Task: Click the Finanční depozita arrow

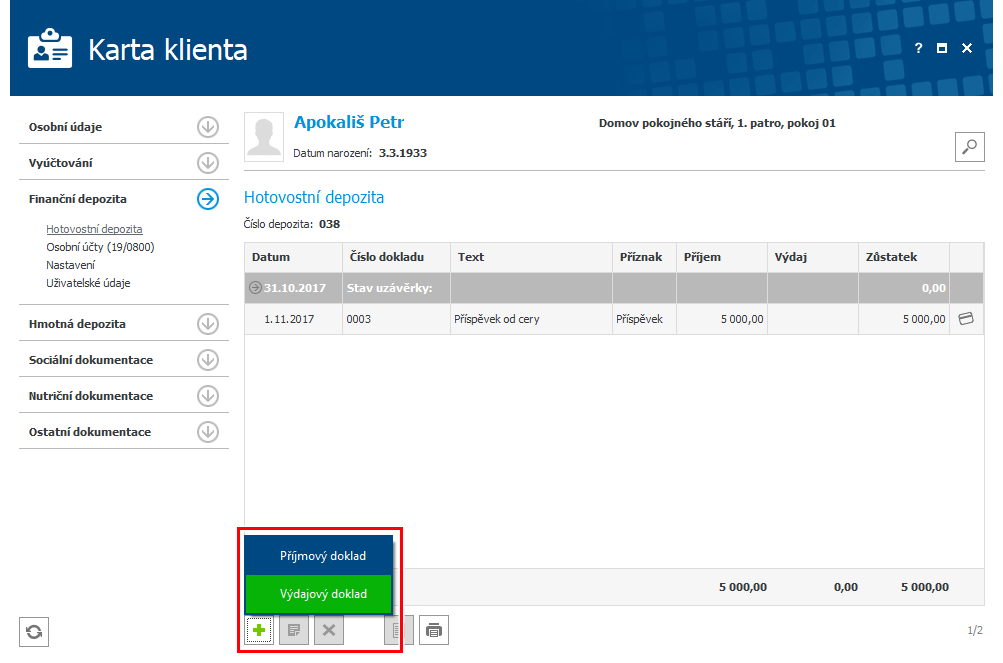Action: (207, 199)
